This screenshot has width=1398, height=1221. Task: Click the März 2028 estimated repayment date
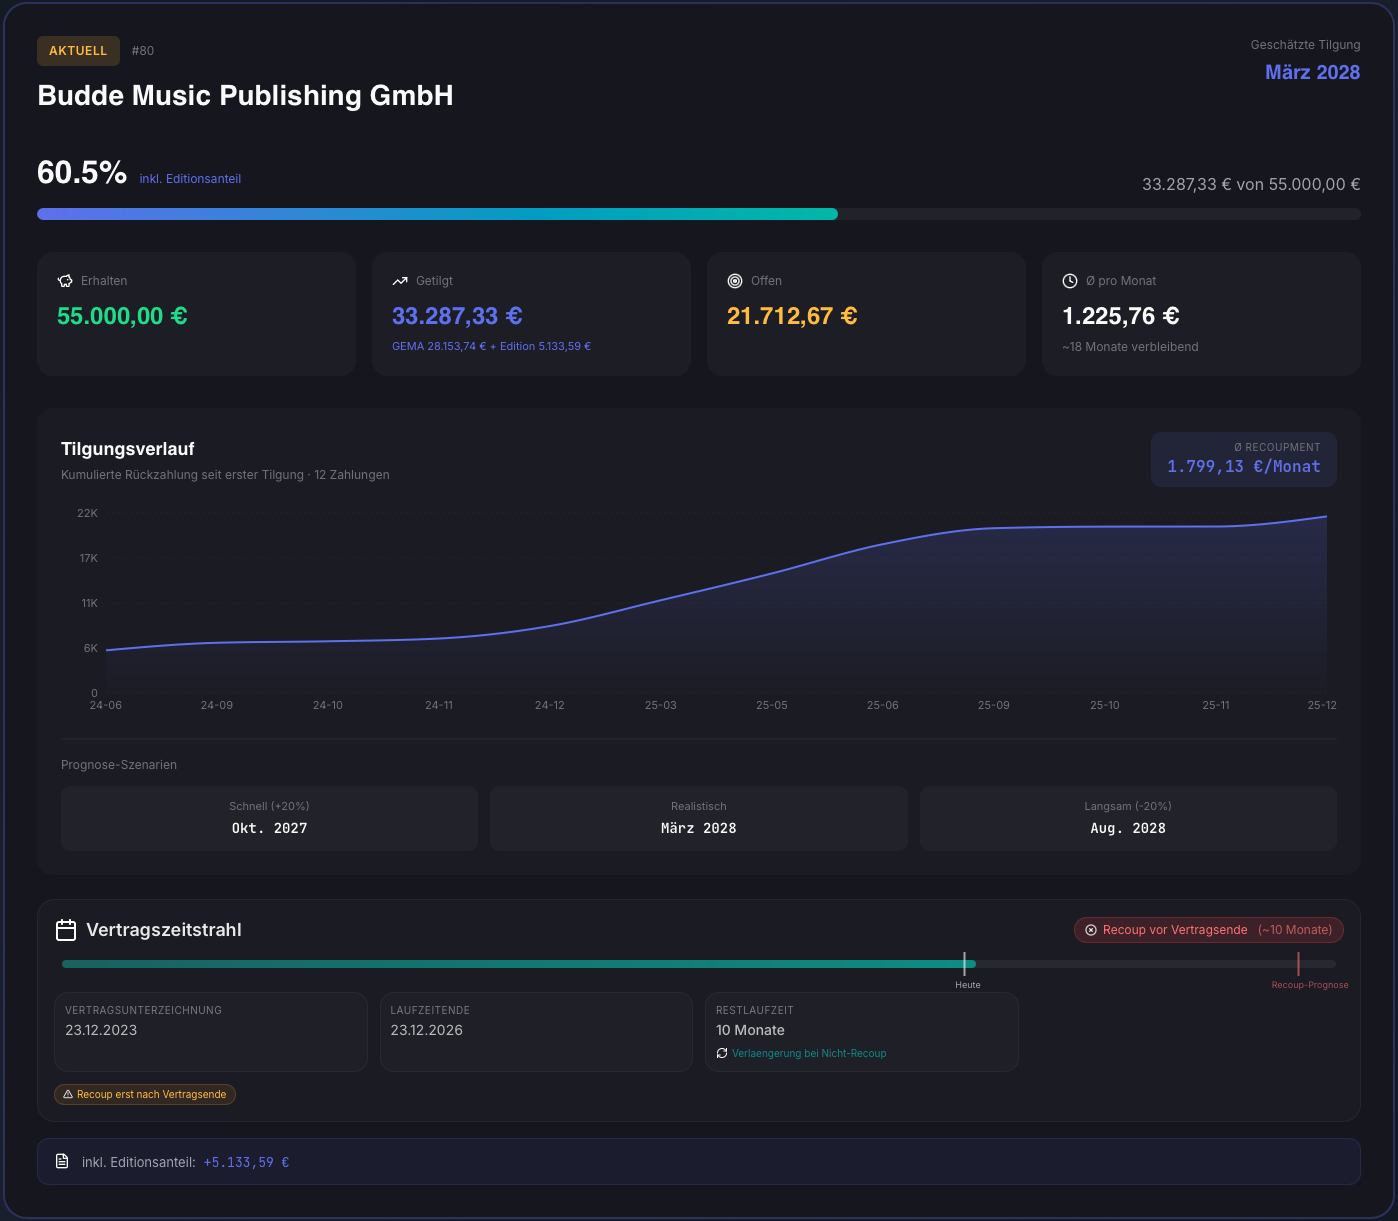pos(1312,72)
